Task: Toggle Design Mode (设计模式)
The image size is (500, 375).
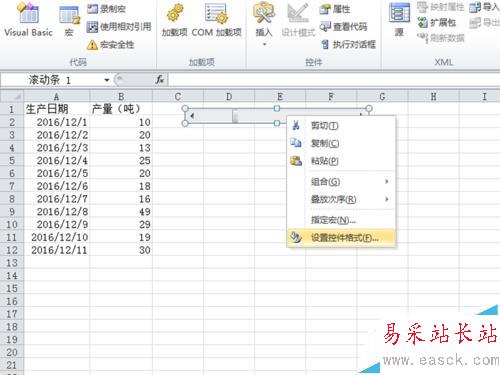Action: click(298, 20)
